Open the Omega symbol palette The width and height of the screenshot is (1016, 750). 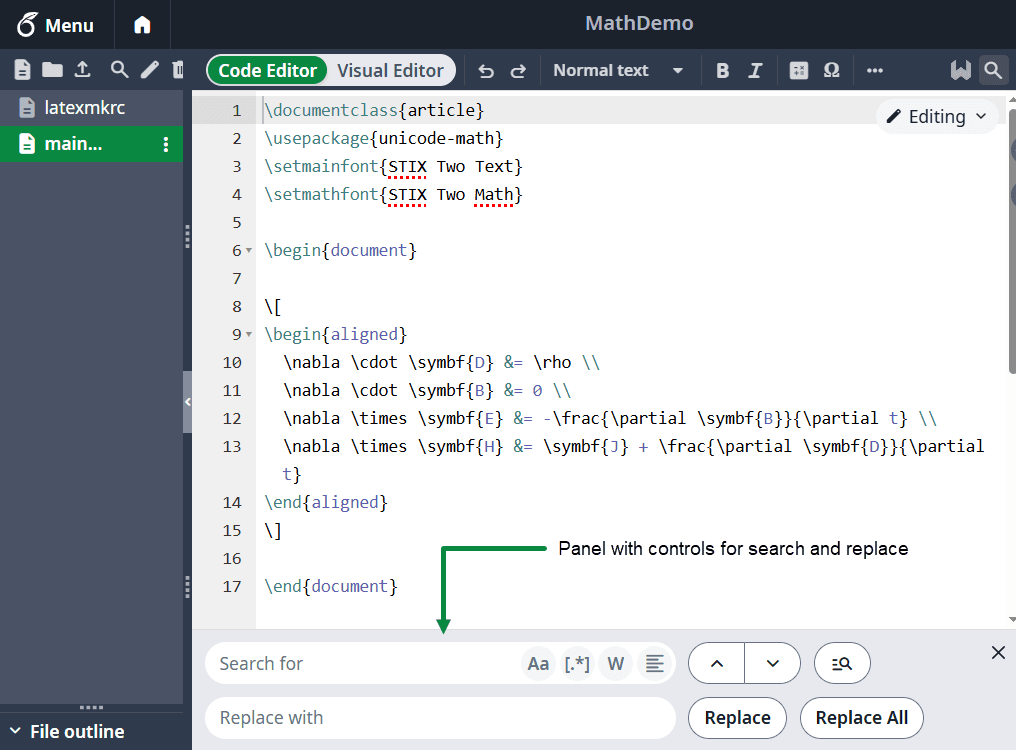pyautogui.click(x=831, y=71)
